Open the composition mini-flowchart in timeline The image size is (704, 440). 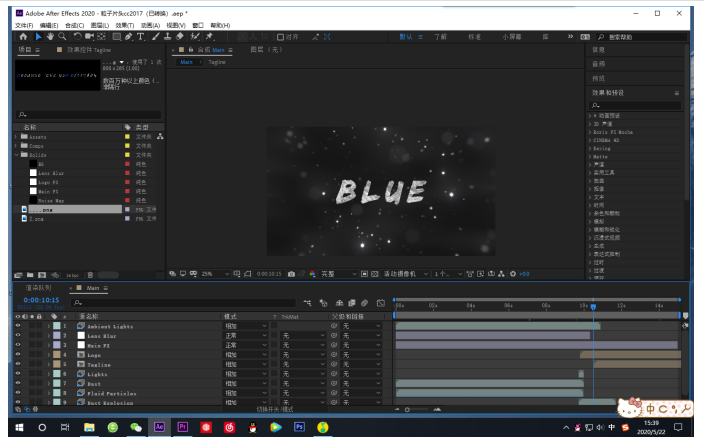tap(307, 303)
